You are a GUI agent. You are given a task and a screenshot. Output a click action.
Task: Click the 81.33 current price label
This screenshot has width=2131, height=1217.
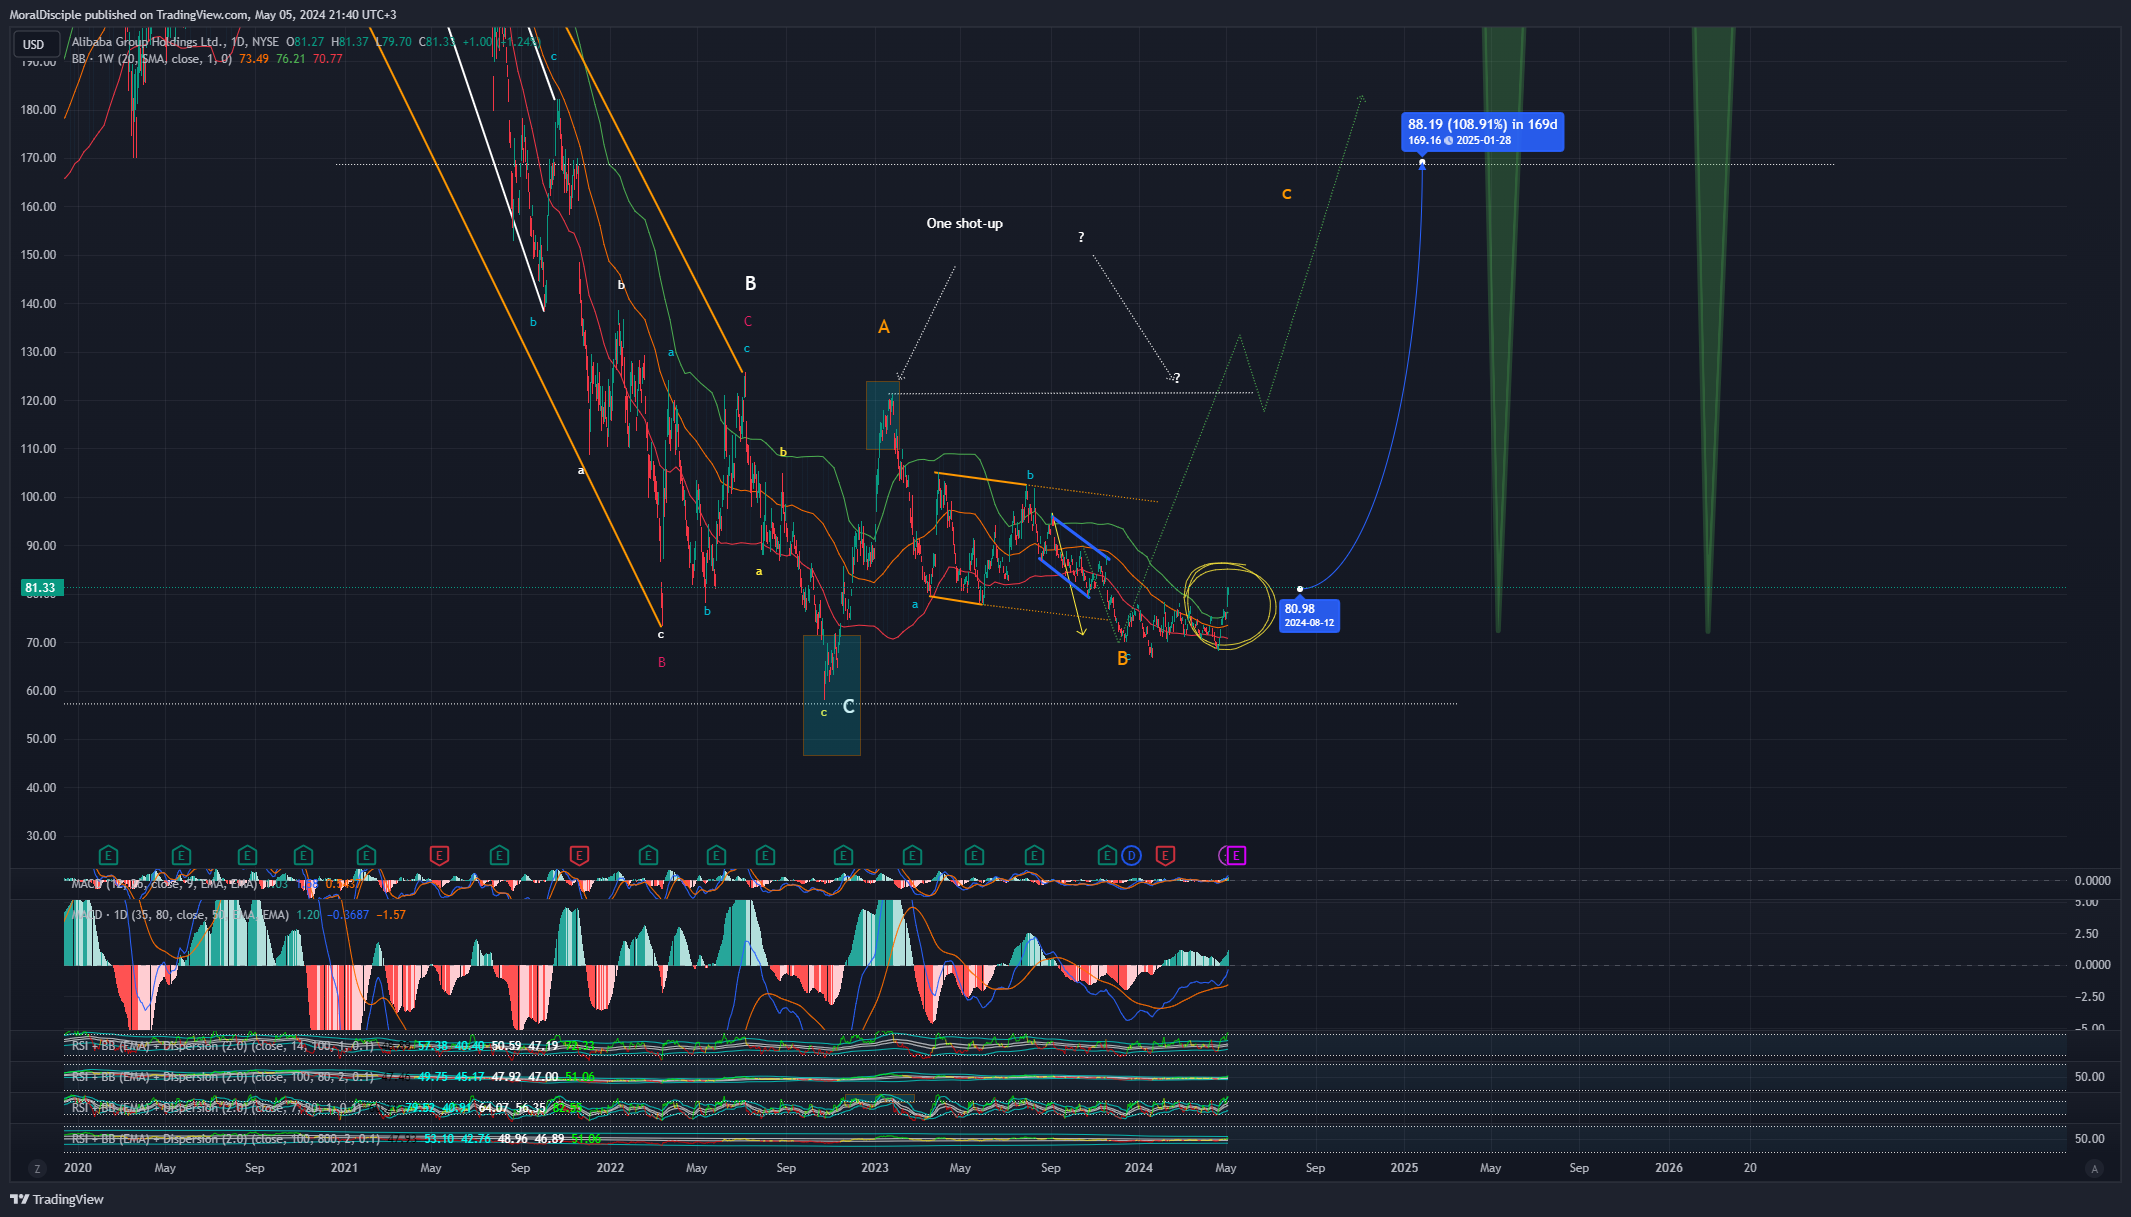tap(40, 588)
